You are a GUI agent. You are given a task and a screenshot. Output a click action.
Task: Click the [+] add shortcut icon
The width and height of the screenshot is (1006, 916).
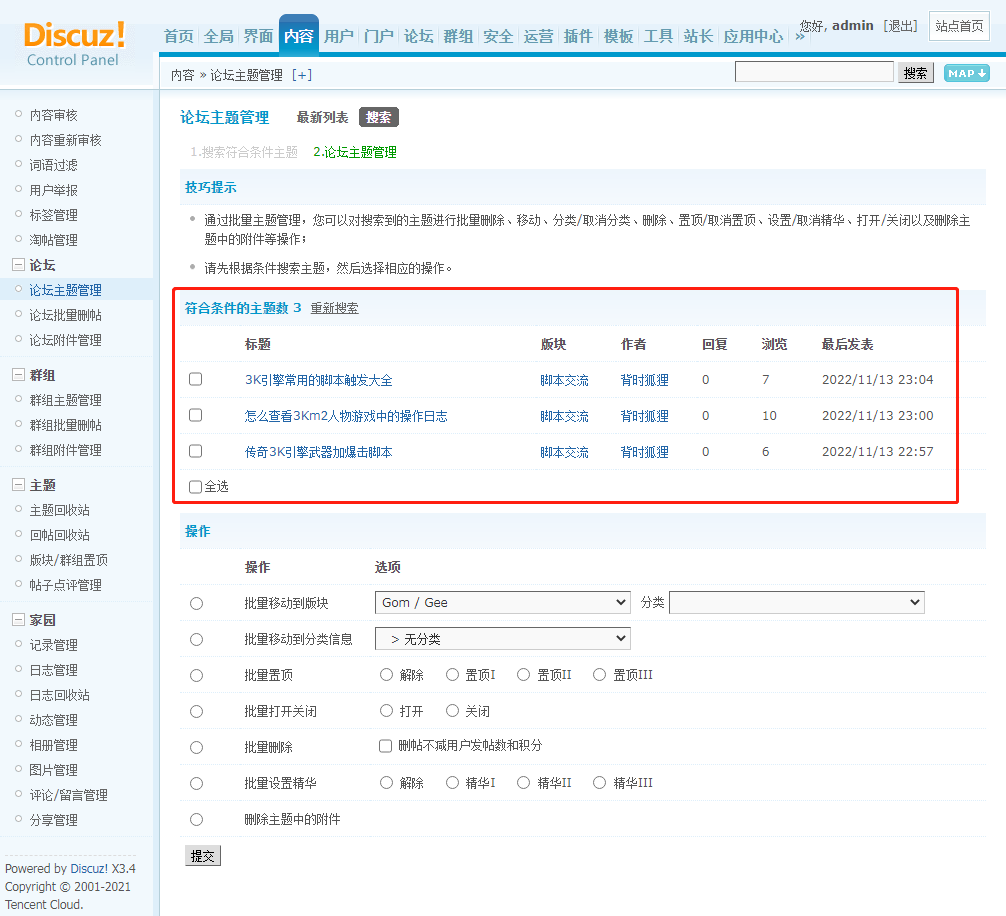pyautogui.click(x=301, y=75)
